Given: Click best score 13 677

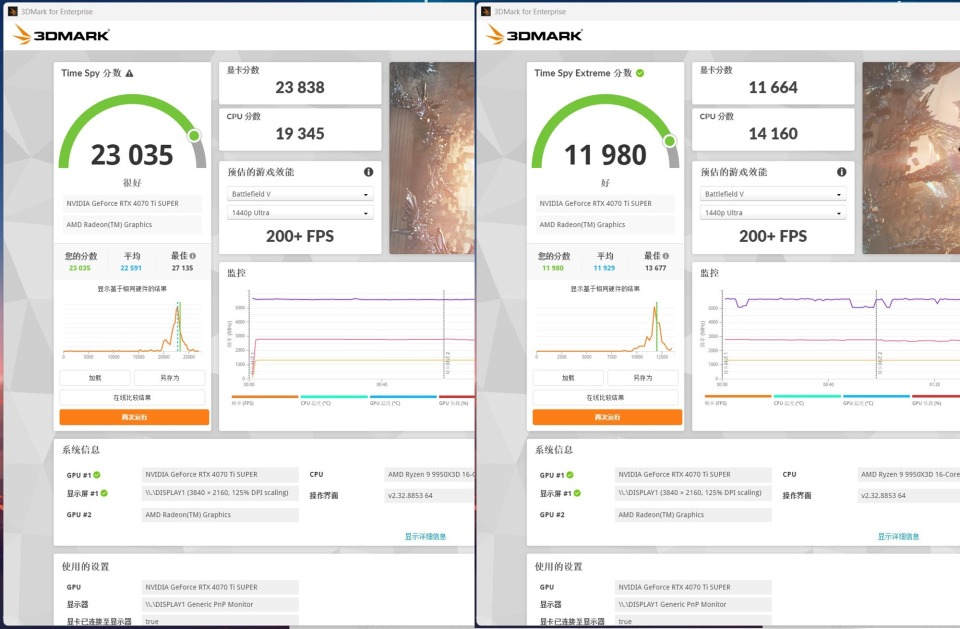Looking at the screenshot, I should tap(656, 268).
